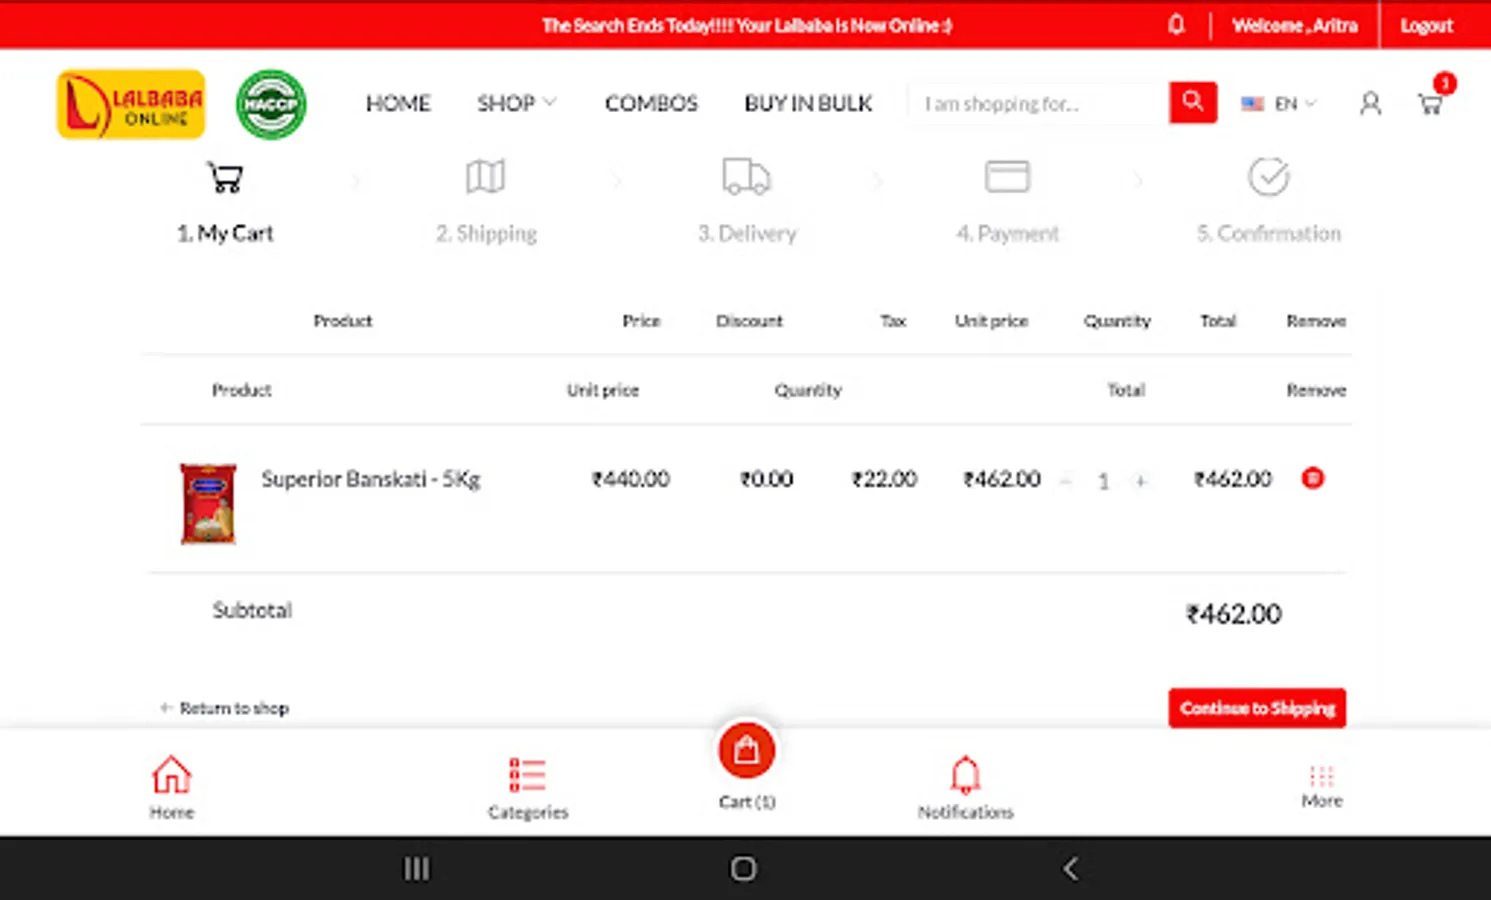This screenshot has height=900, width=1491.
Task: Open the user profile icon
Action: click(x=1370, y=103)
